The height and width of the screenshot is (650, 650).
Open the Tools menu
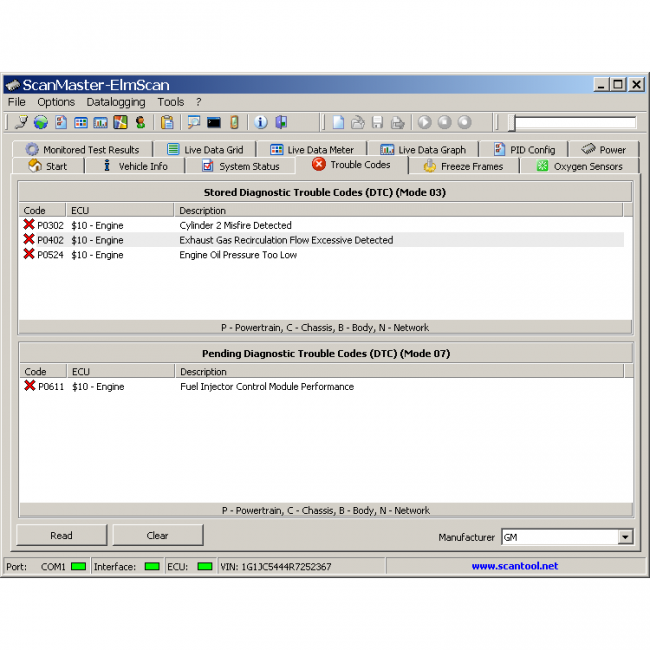170,102
